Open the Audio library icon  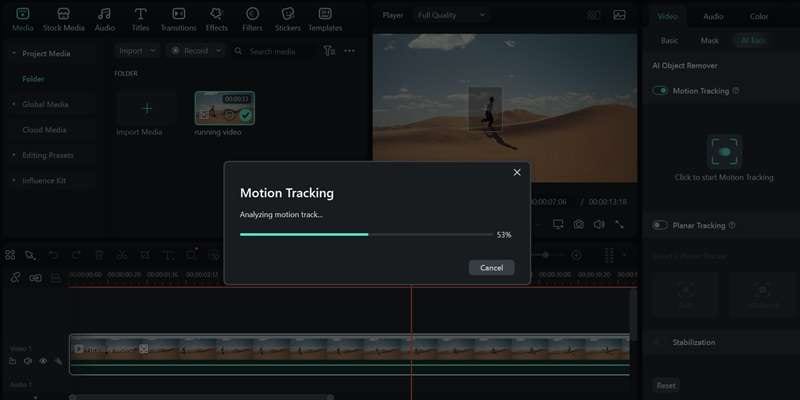pos(104,14)
